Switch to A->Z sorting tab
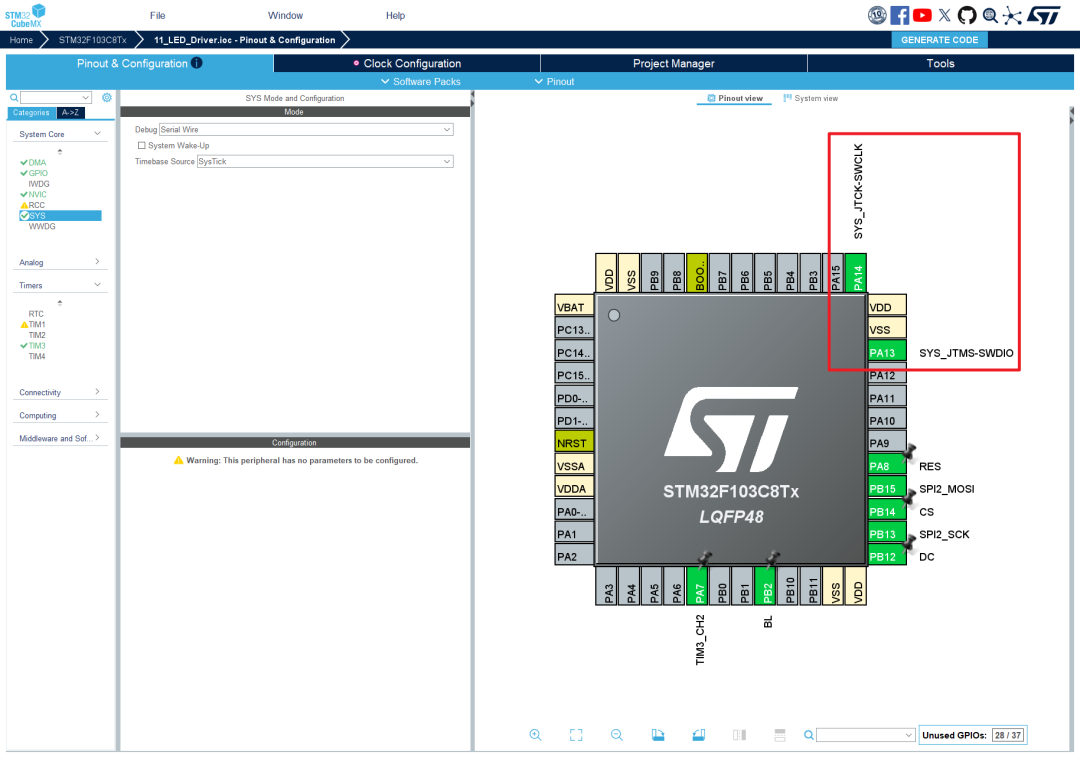This screenshot has height=758, width=1080. (70, 112)
